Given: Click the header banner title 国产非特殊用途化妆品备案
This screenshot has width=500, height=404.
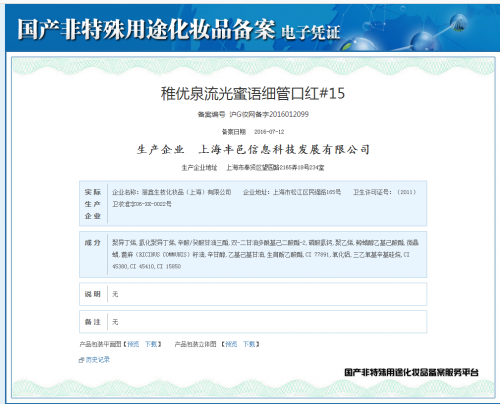Looking at the screenshot, I should pyautogui.click(x=146, y=29).
